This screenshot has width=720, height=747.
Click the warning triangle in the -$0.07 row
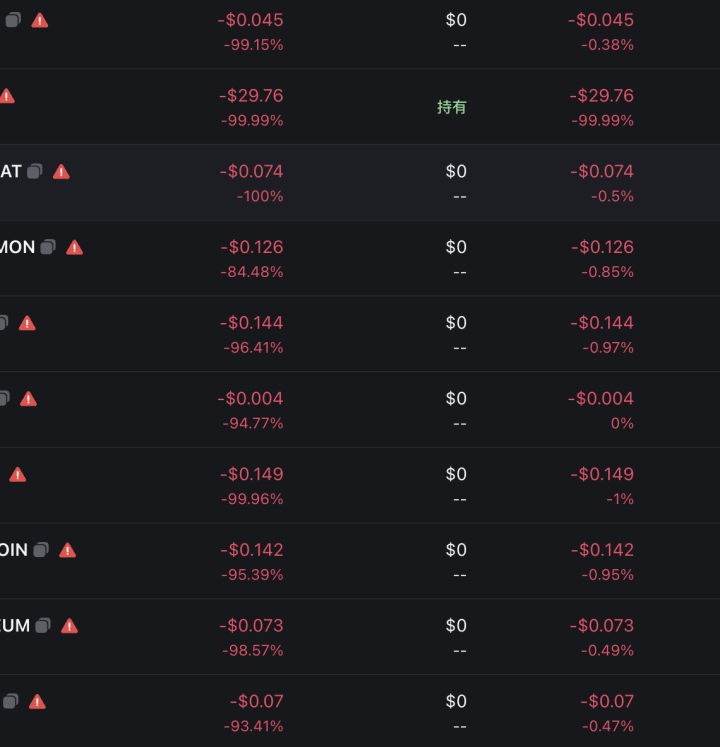click(x=37, y=702)
